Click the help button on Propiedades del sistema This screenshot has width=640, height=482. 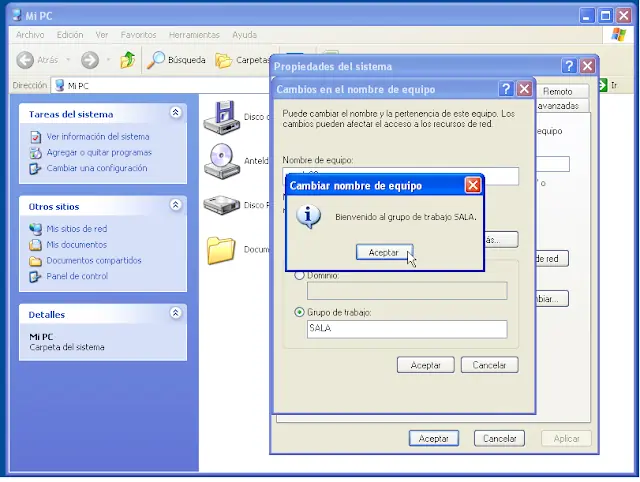tap(569, 66)
